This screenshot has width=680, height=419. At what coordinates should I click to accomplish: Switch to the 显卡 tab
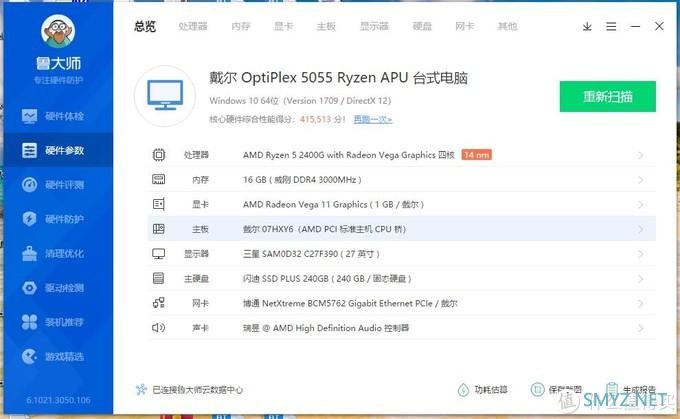[x=284, y=26]
